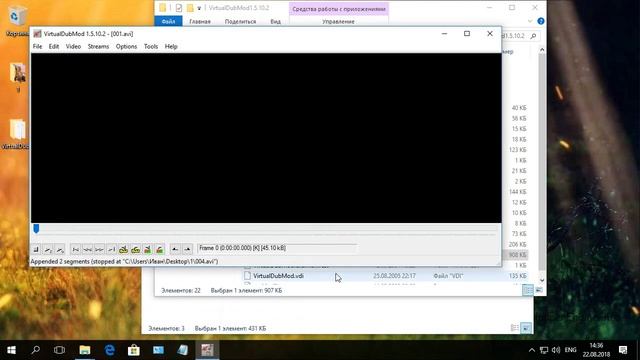
Task: Click the Properties checkmark quick access icon
Action: pyautogui.click(x=179, y=8)
